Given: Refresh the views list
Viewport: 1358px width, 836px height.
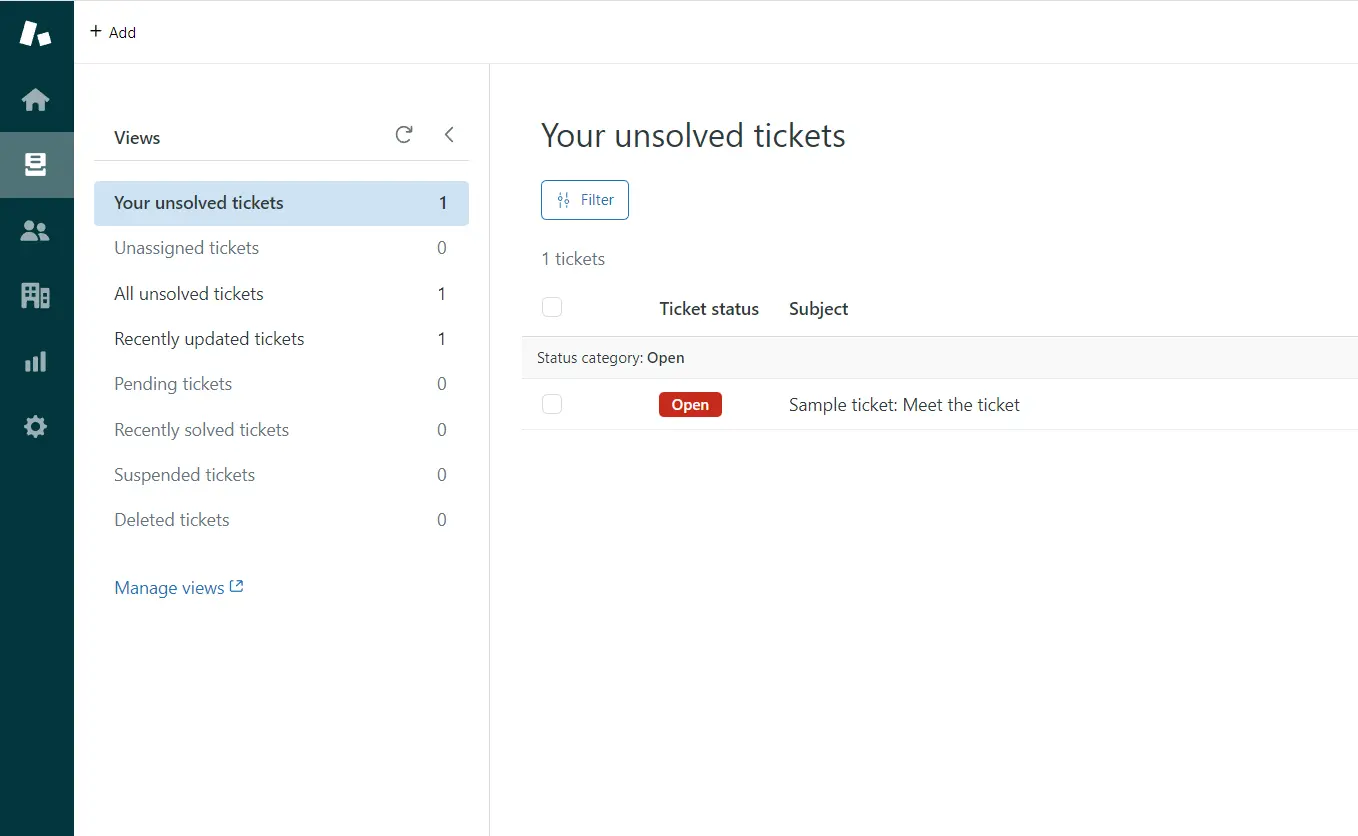Looking at the screenshot, I should coord(404,135).
